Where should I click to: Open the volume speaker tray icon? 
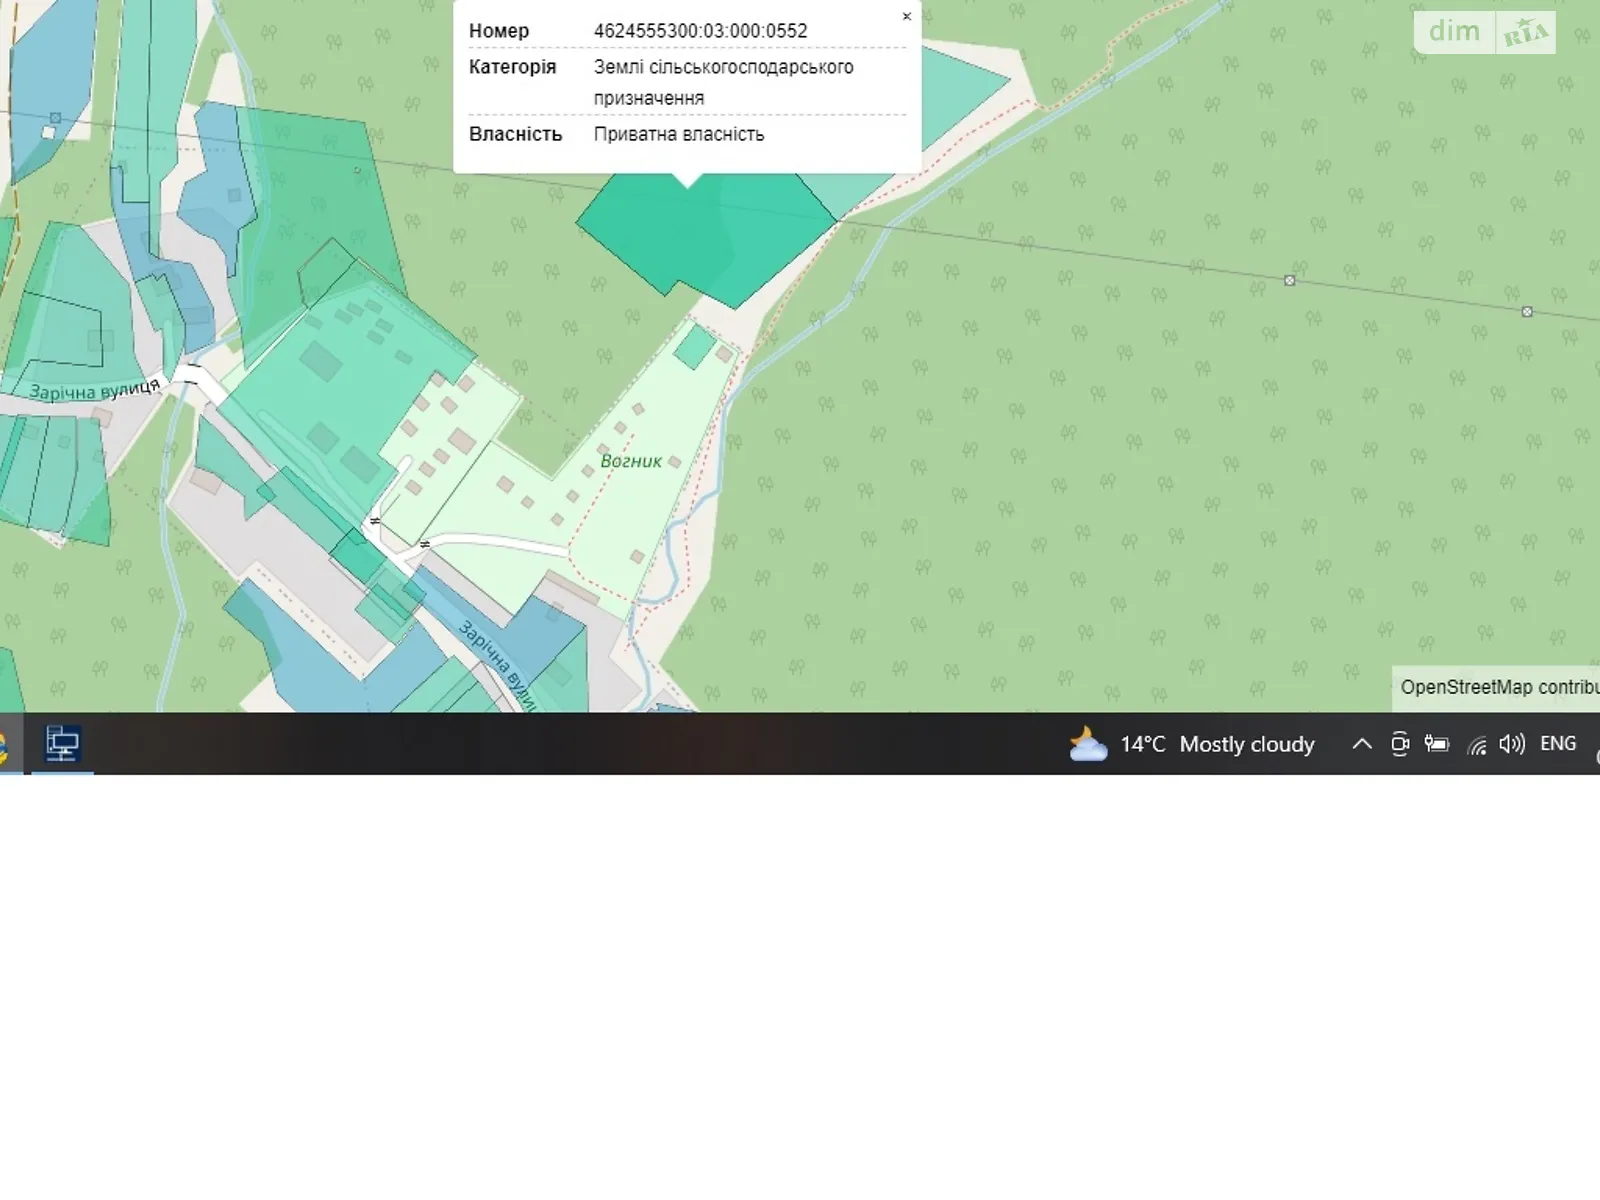[x=1512, y=744]
